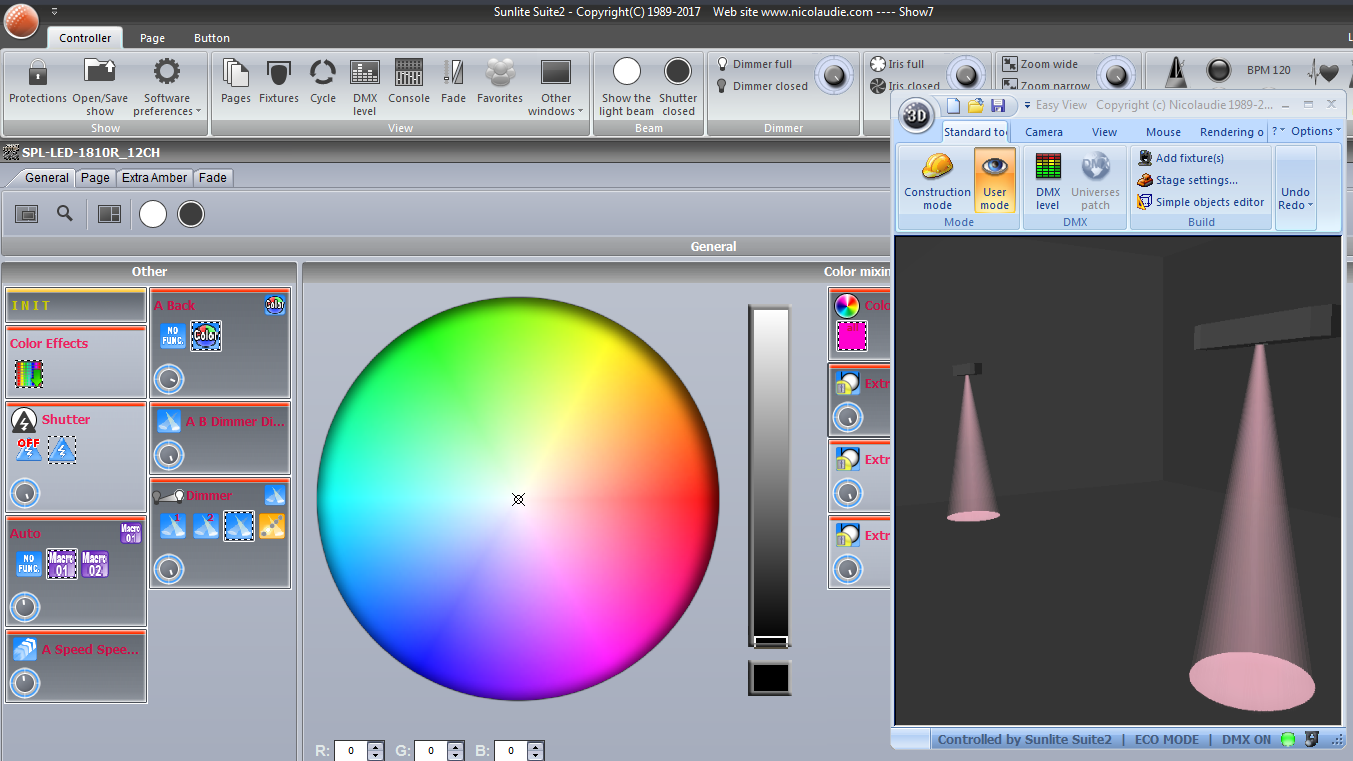Enable User mode in Easy View
This screenshot has height=761, width=1353.
994,181
